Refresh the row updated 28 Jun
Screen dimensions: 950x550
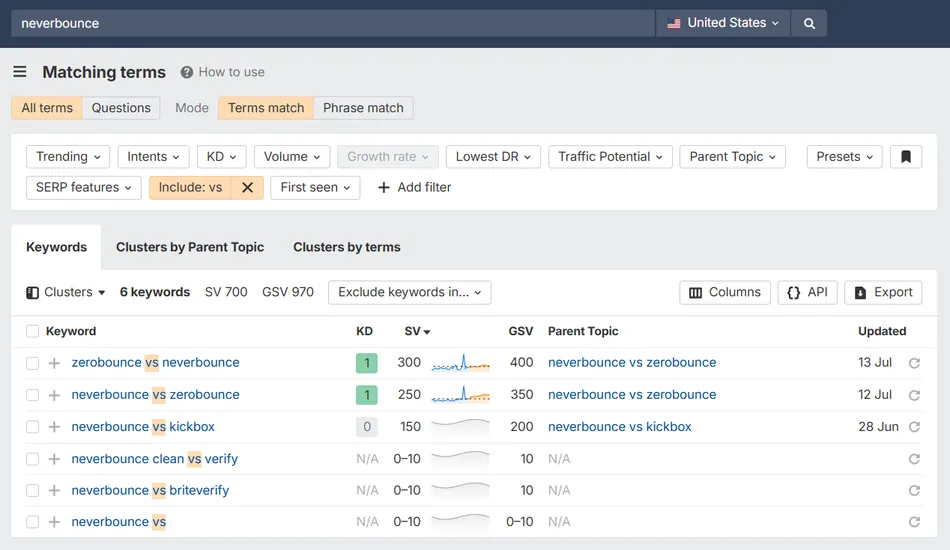914,427
